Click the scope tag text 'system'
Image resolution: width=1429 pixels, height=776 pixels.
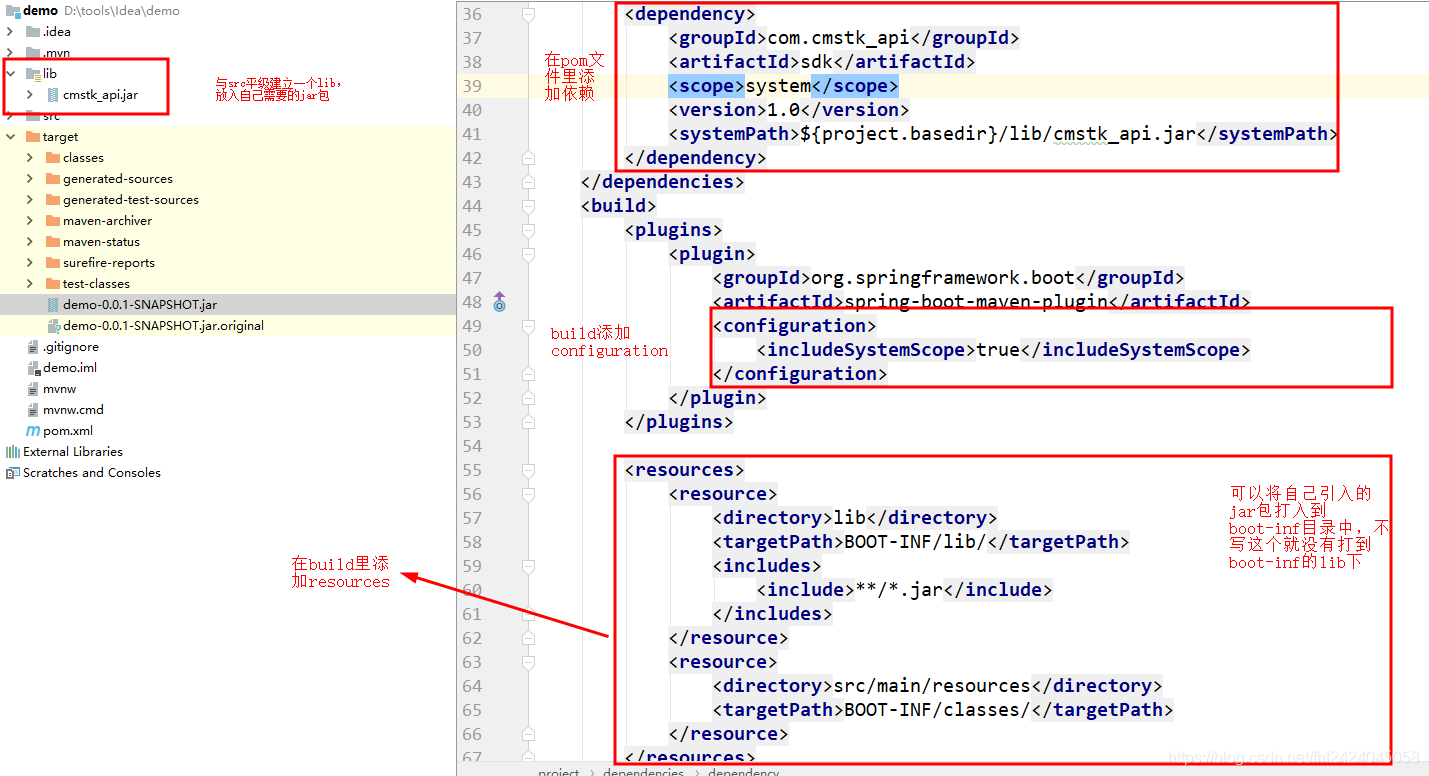tap(778, 86)
